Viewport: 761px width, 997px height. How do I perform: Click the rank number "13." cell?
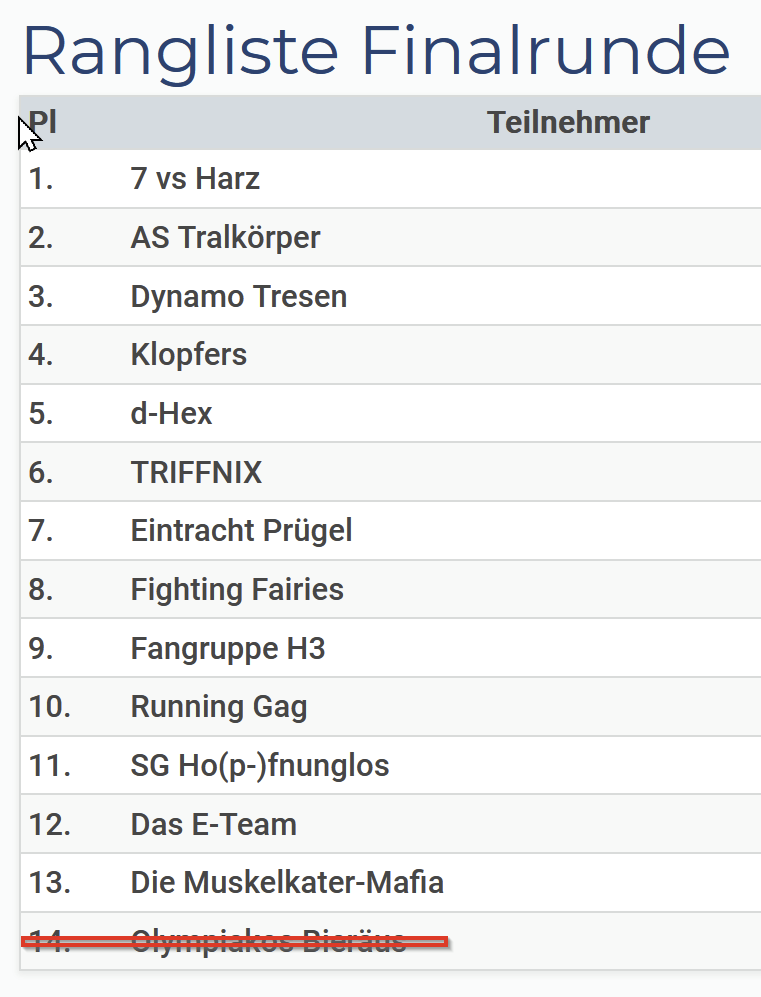[49, 883]
